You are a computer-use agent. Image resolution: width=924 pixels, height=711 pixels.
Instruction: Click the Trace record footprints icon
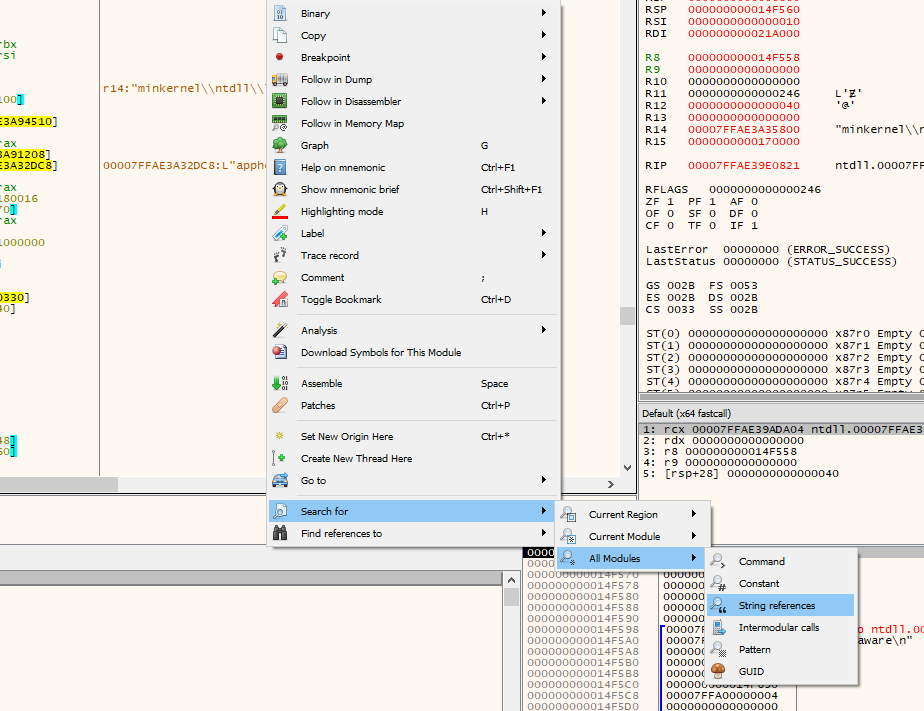280,255
